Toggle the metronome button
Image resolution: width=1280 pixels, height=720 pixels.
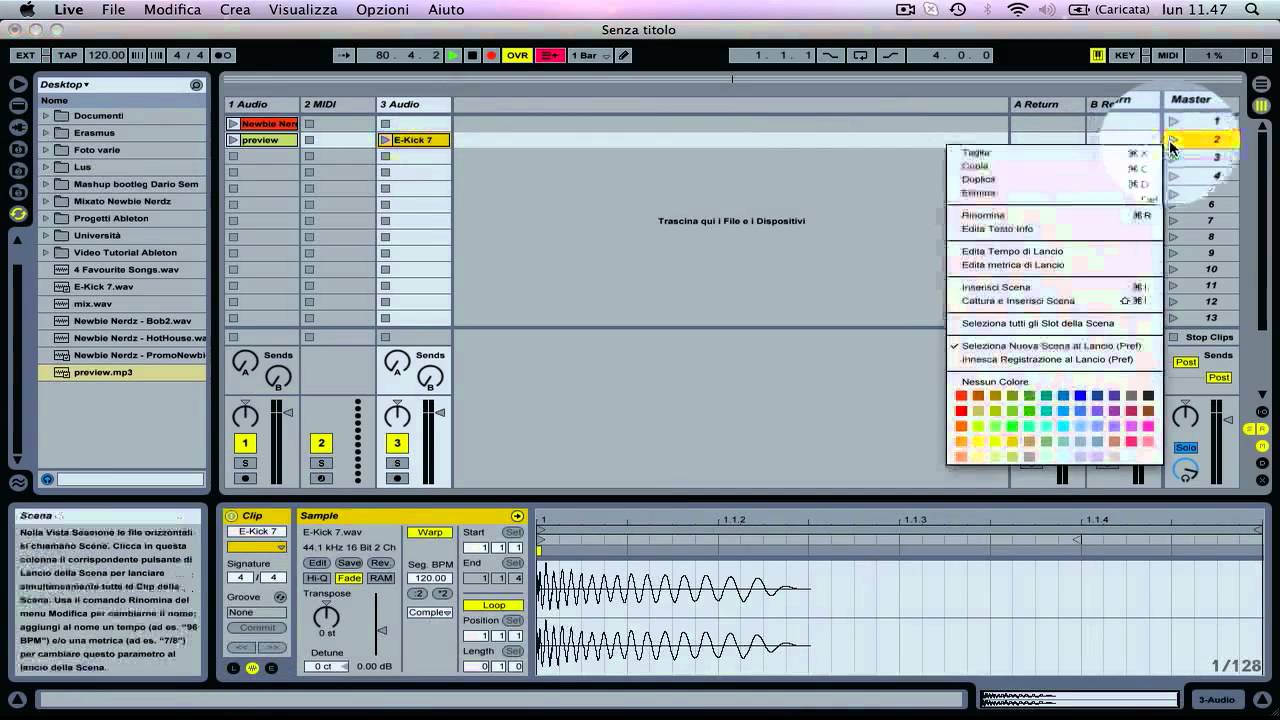pos(223,56)
